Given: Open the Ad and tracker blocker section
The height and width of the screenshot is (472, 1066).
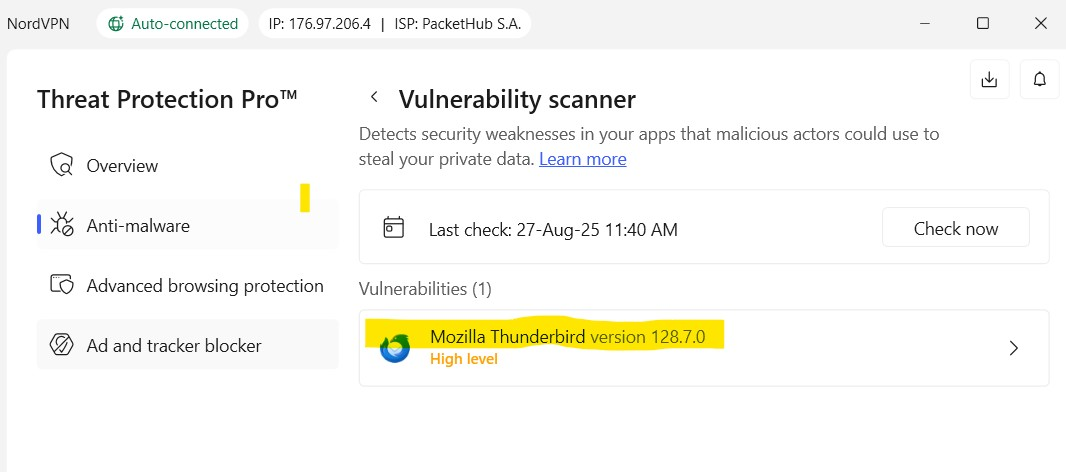Looking at the screenshot, I should 173,346.
